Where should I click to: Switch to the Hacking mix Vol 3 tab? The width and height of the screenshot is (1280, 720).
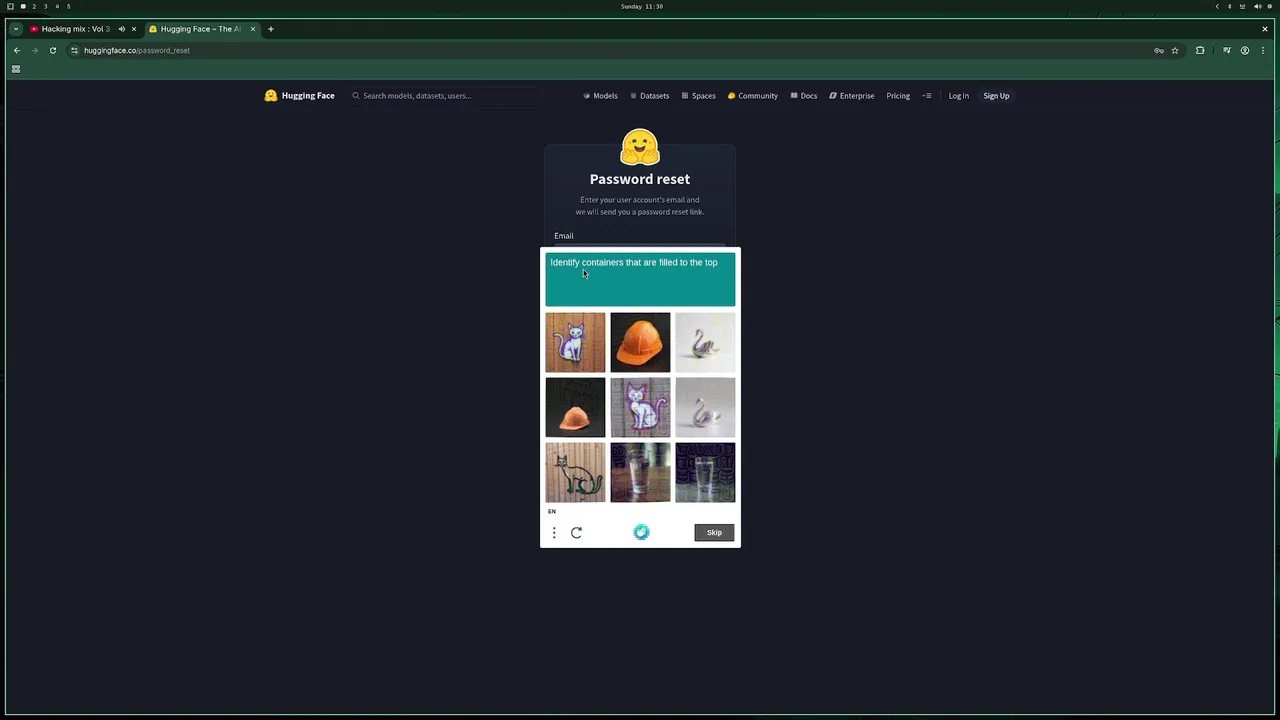click(75, 29)
